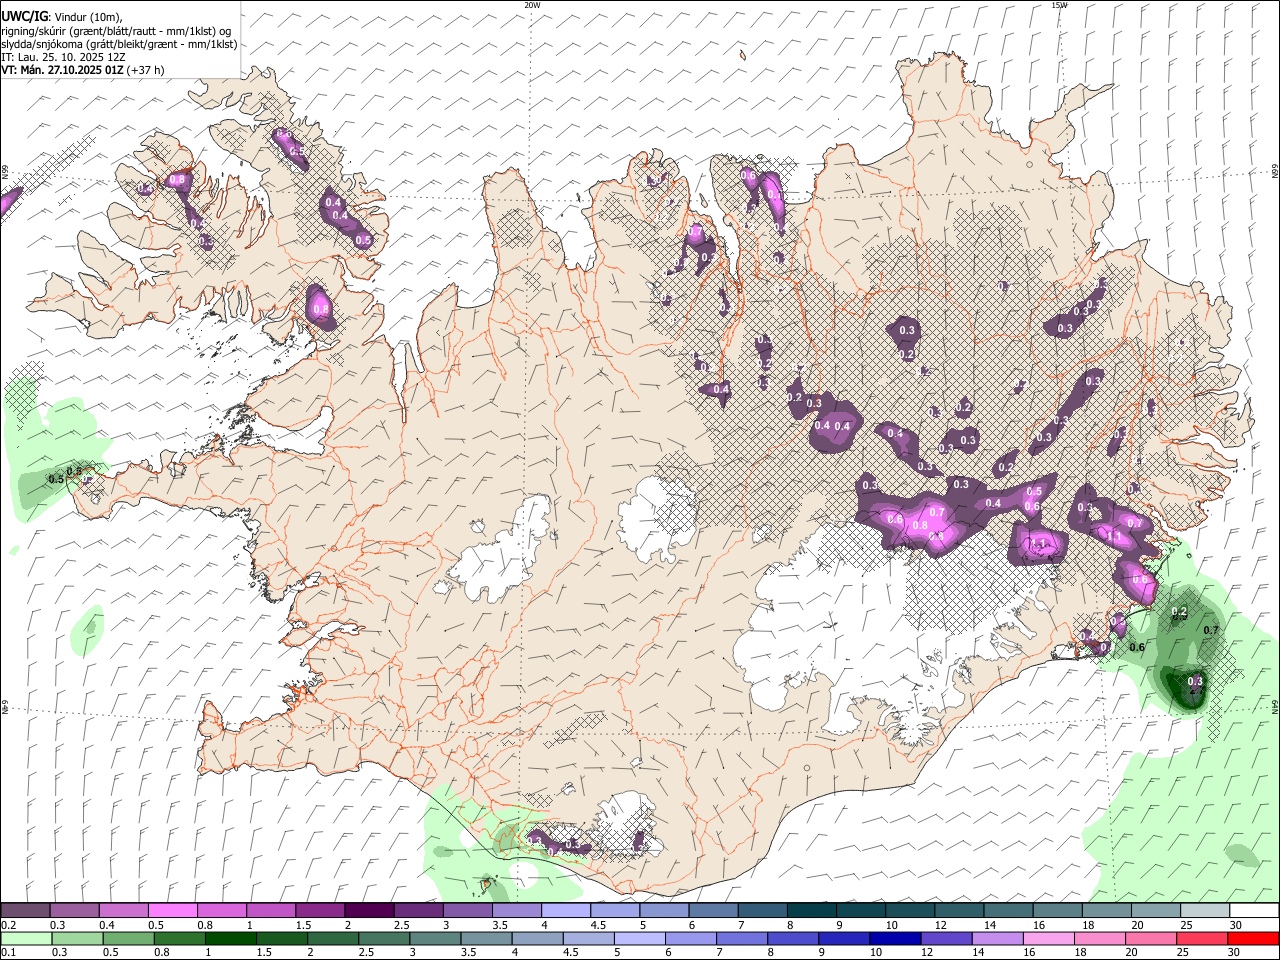Viewport: 1280px width, 960px height.
Task: Select the snow legend swatch labeled 20
Action: click(x=1155, y=911)
